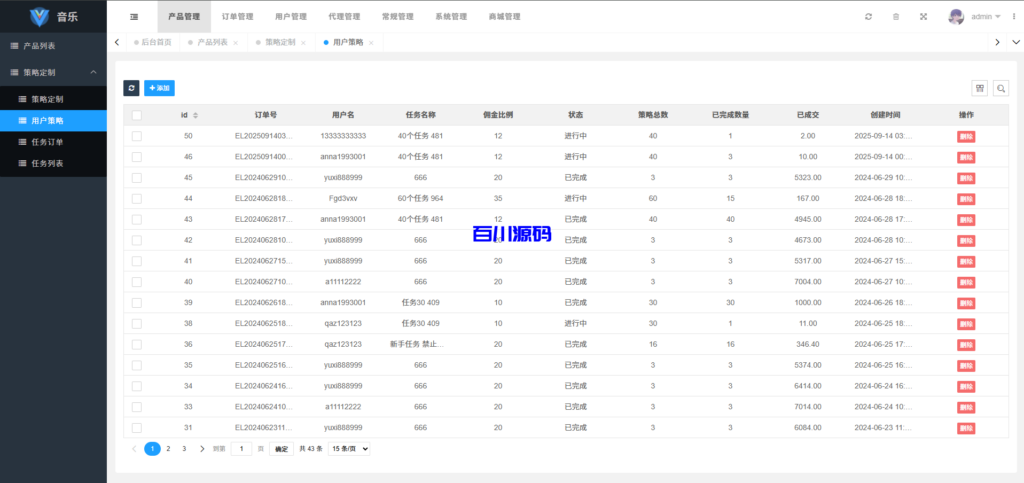The height and width of the screenshot is (483, 1024).
Task: Select 任务列表 in the sidebar
Action: tap(53, 163)
